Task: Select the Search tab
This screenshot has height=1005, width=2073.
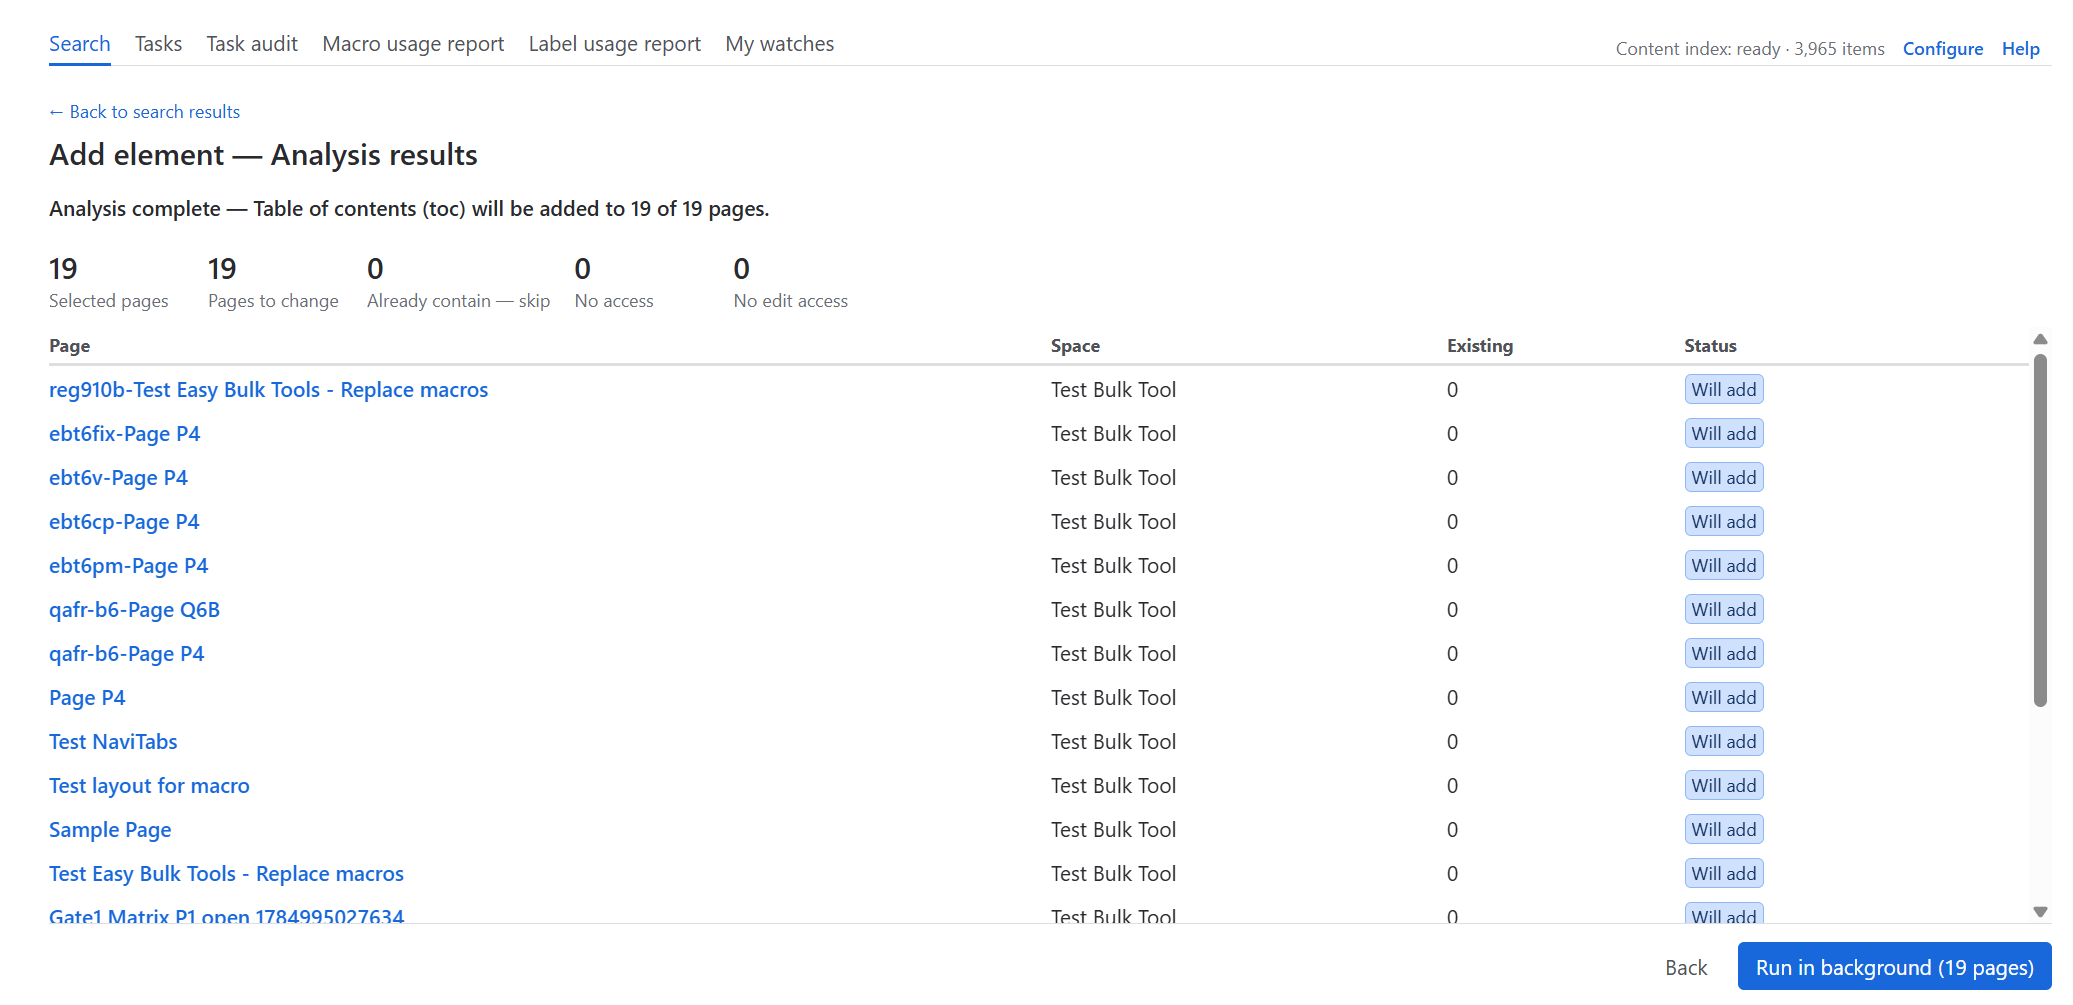Action: [x=80, y=44]
